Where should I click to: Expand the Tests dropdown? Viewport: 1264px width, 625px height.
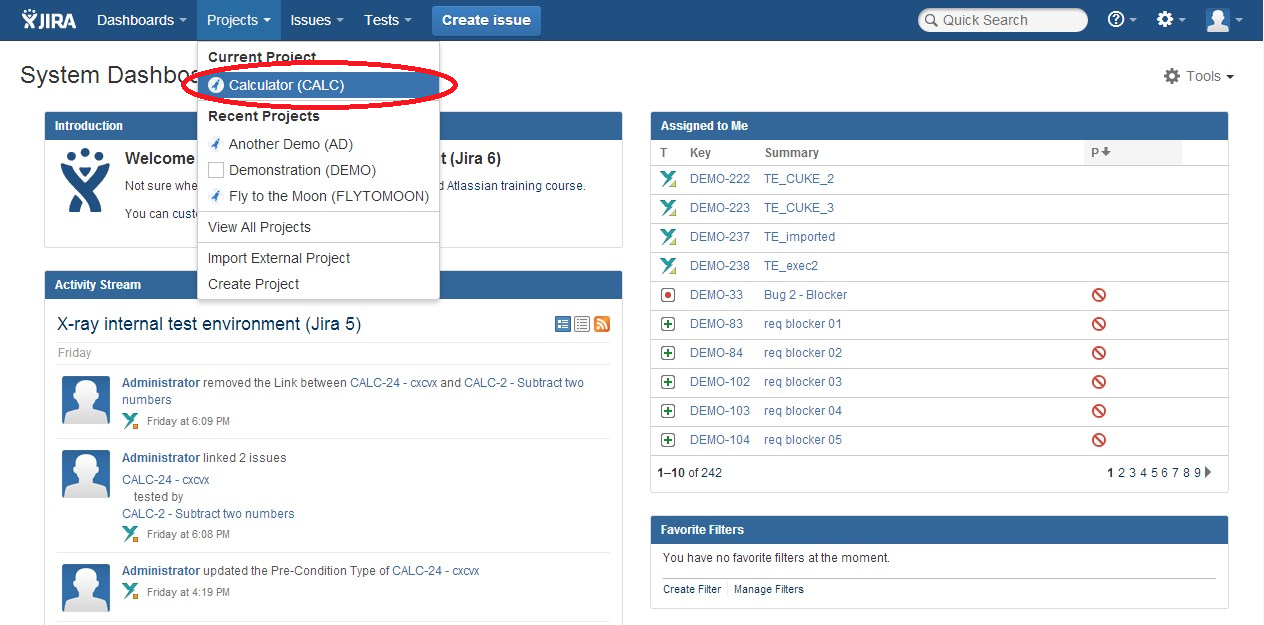click(388, 20)
